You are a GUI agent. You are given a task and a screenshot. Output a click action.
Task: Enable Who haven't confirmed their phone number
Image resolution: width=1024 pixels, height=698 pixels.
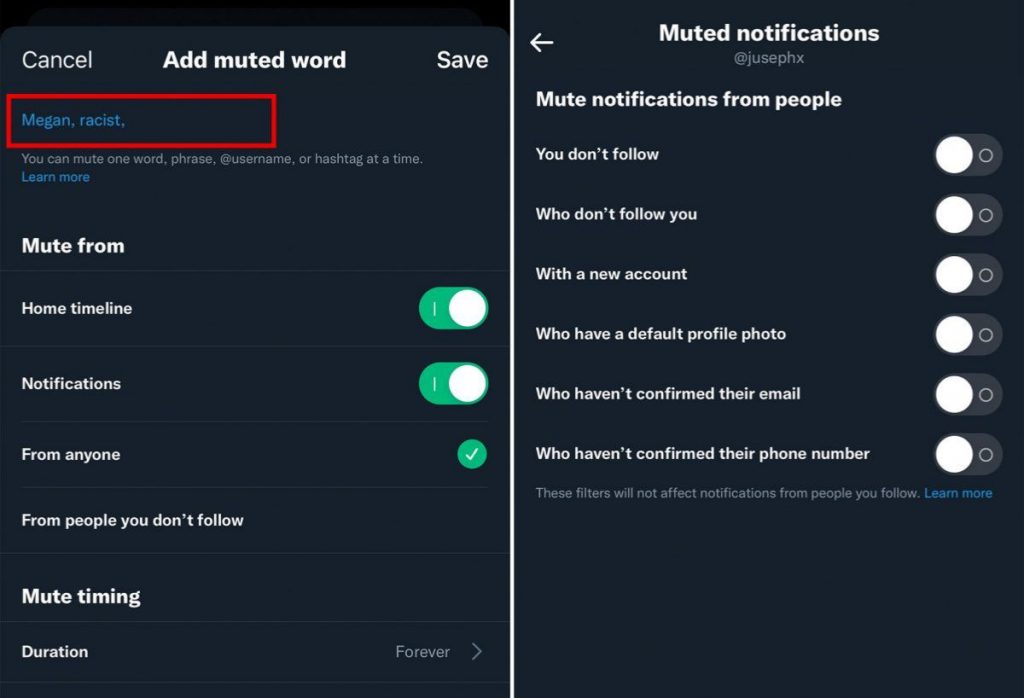point(967,454)
